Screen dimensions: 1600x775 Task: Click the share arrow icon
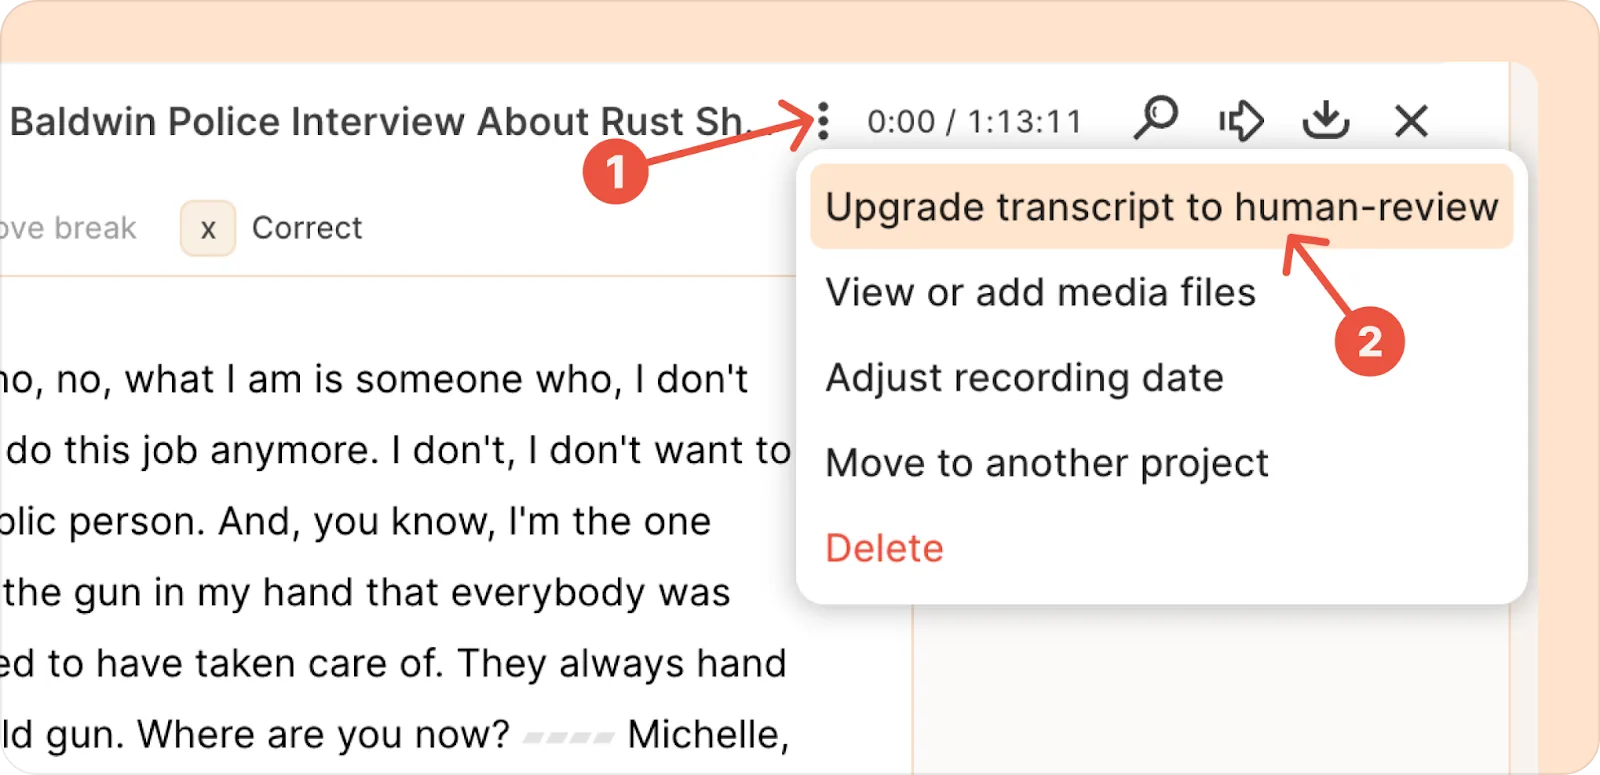click(x=1241, y=121)
